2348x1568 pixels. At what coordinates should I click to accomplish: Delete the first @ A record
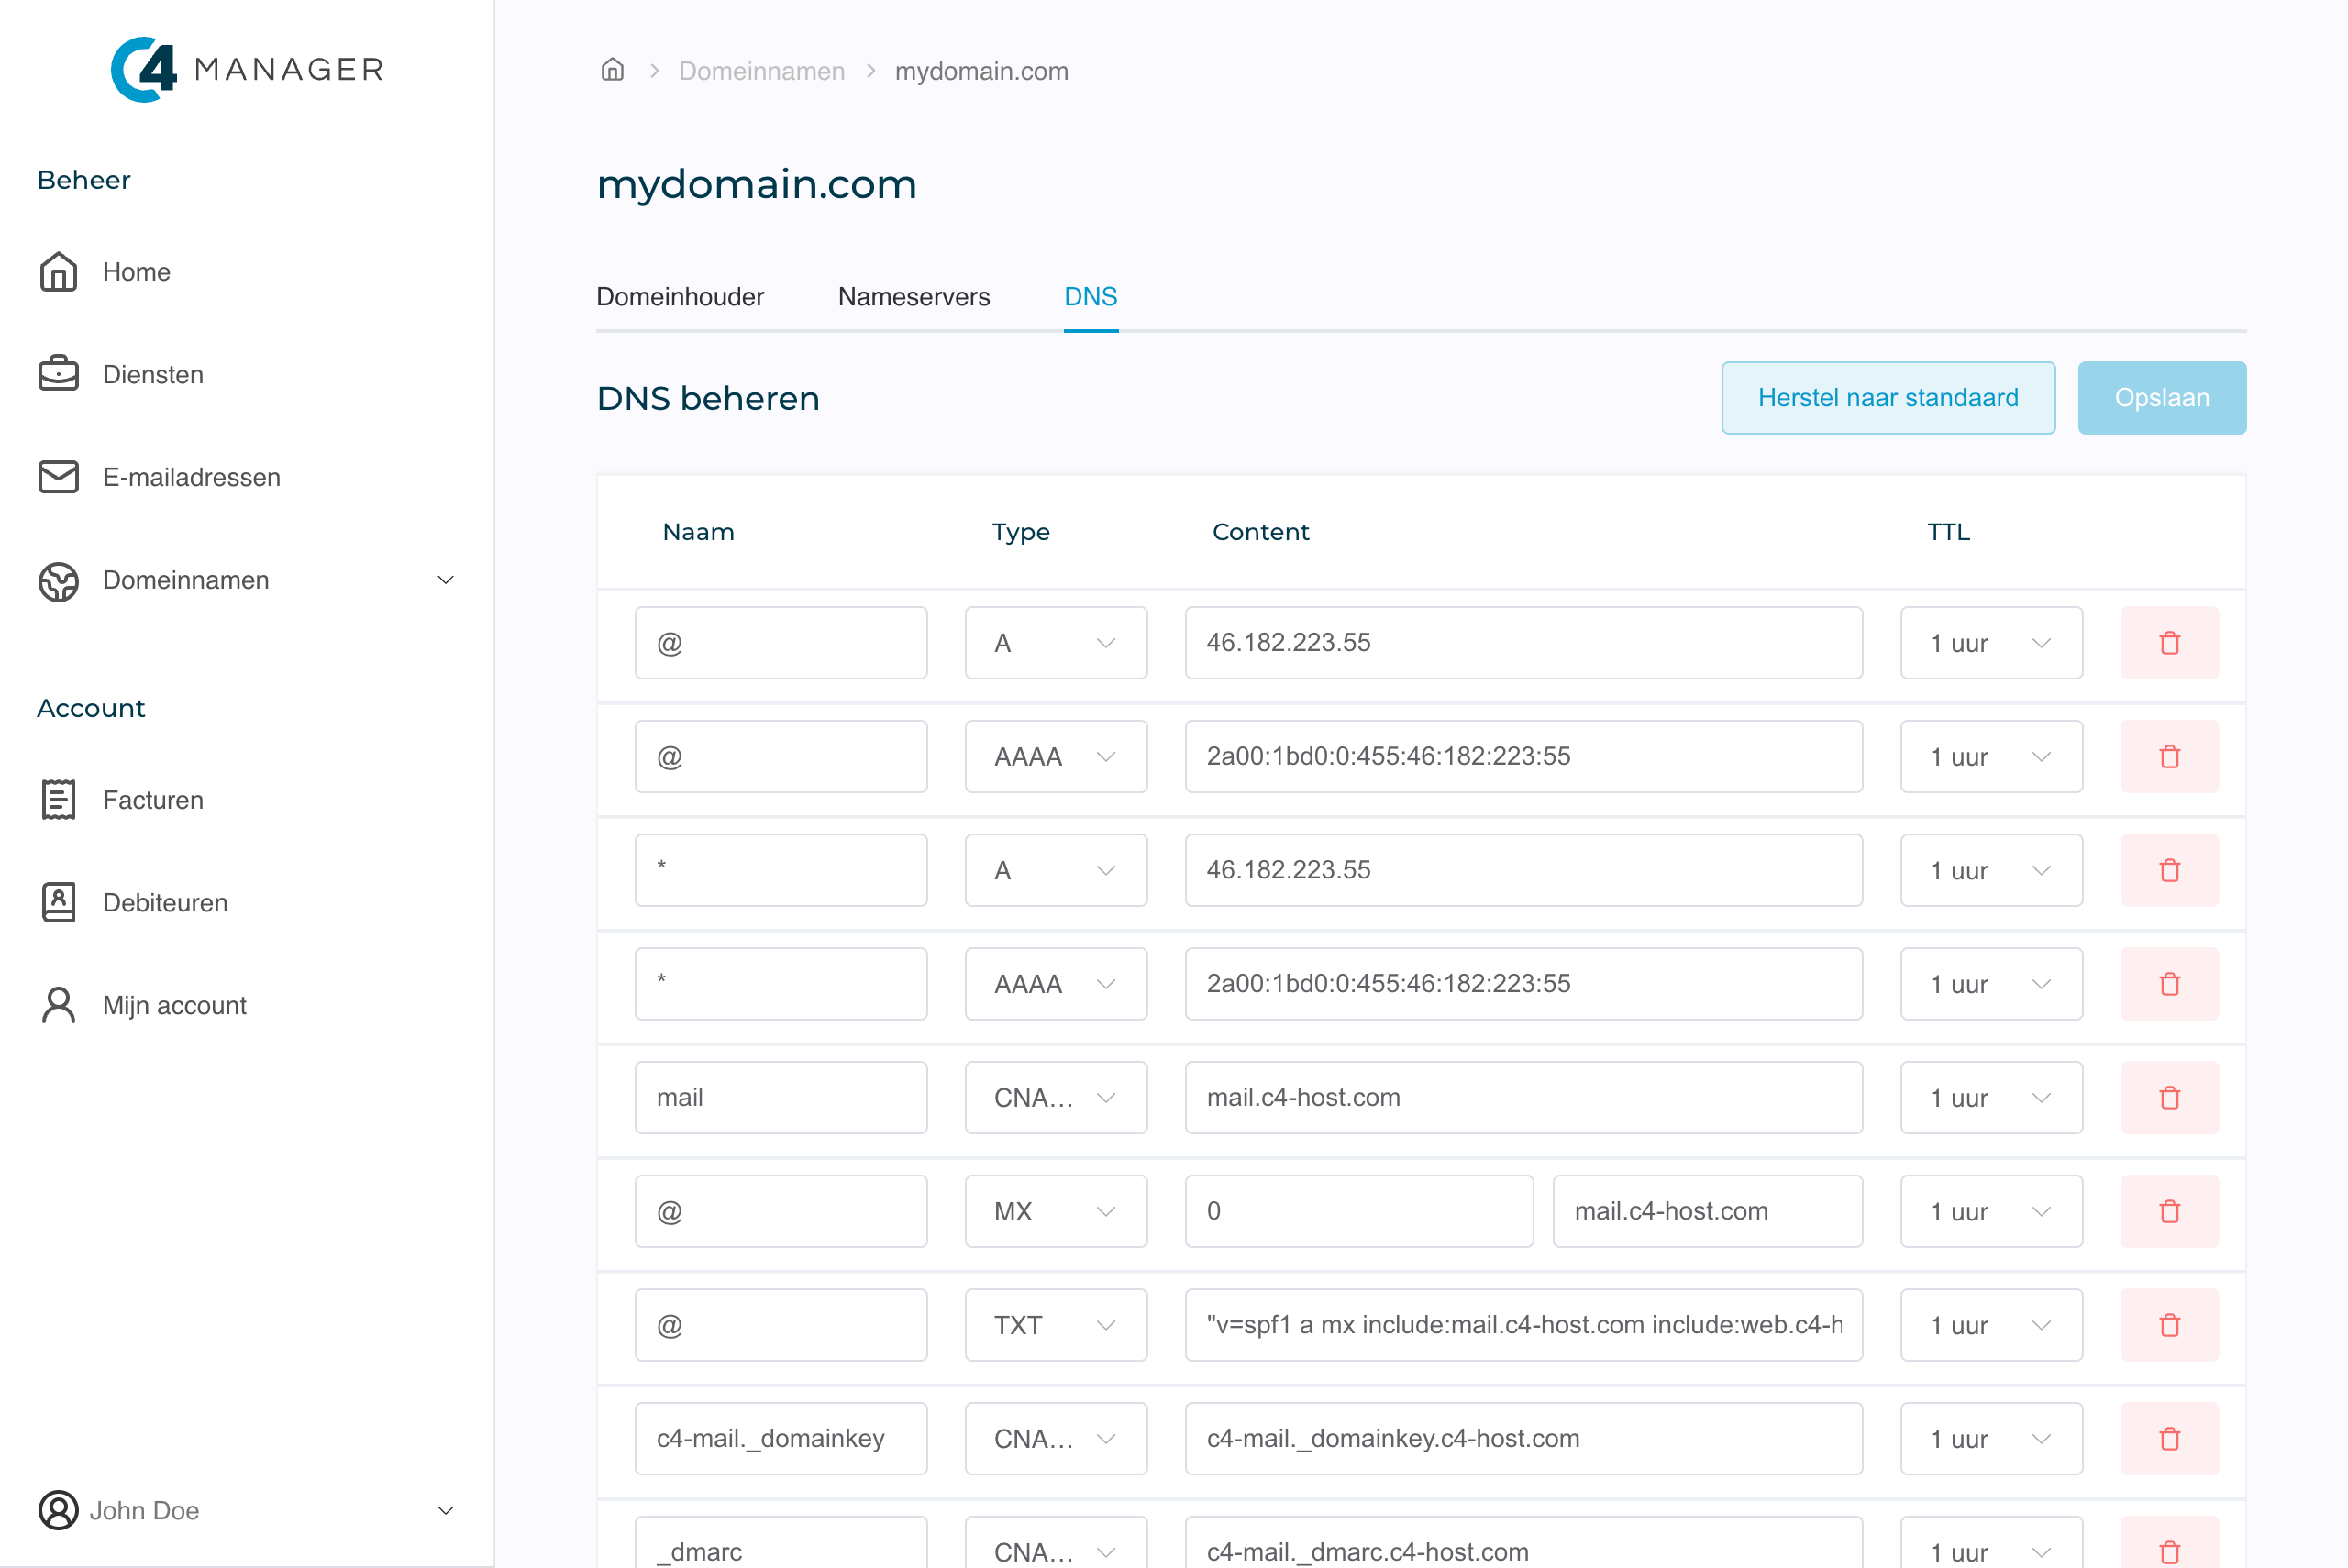pyautogui.click(x=2169, y=643)
